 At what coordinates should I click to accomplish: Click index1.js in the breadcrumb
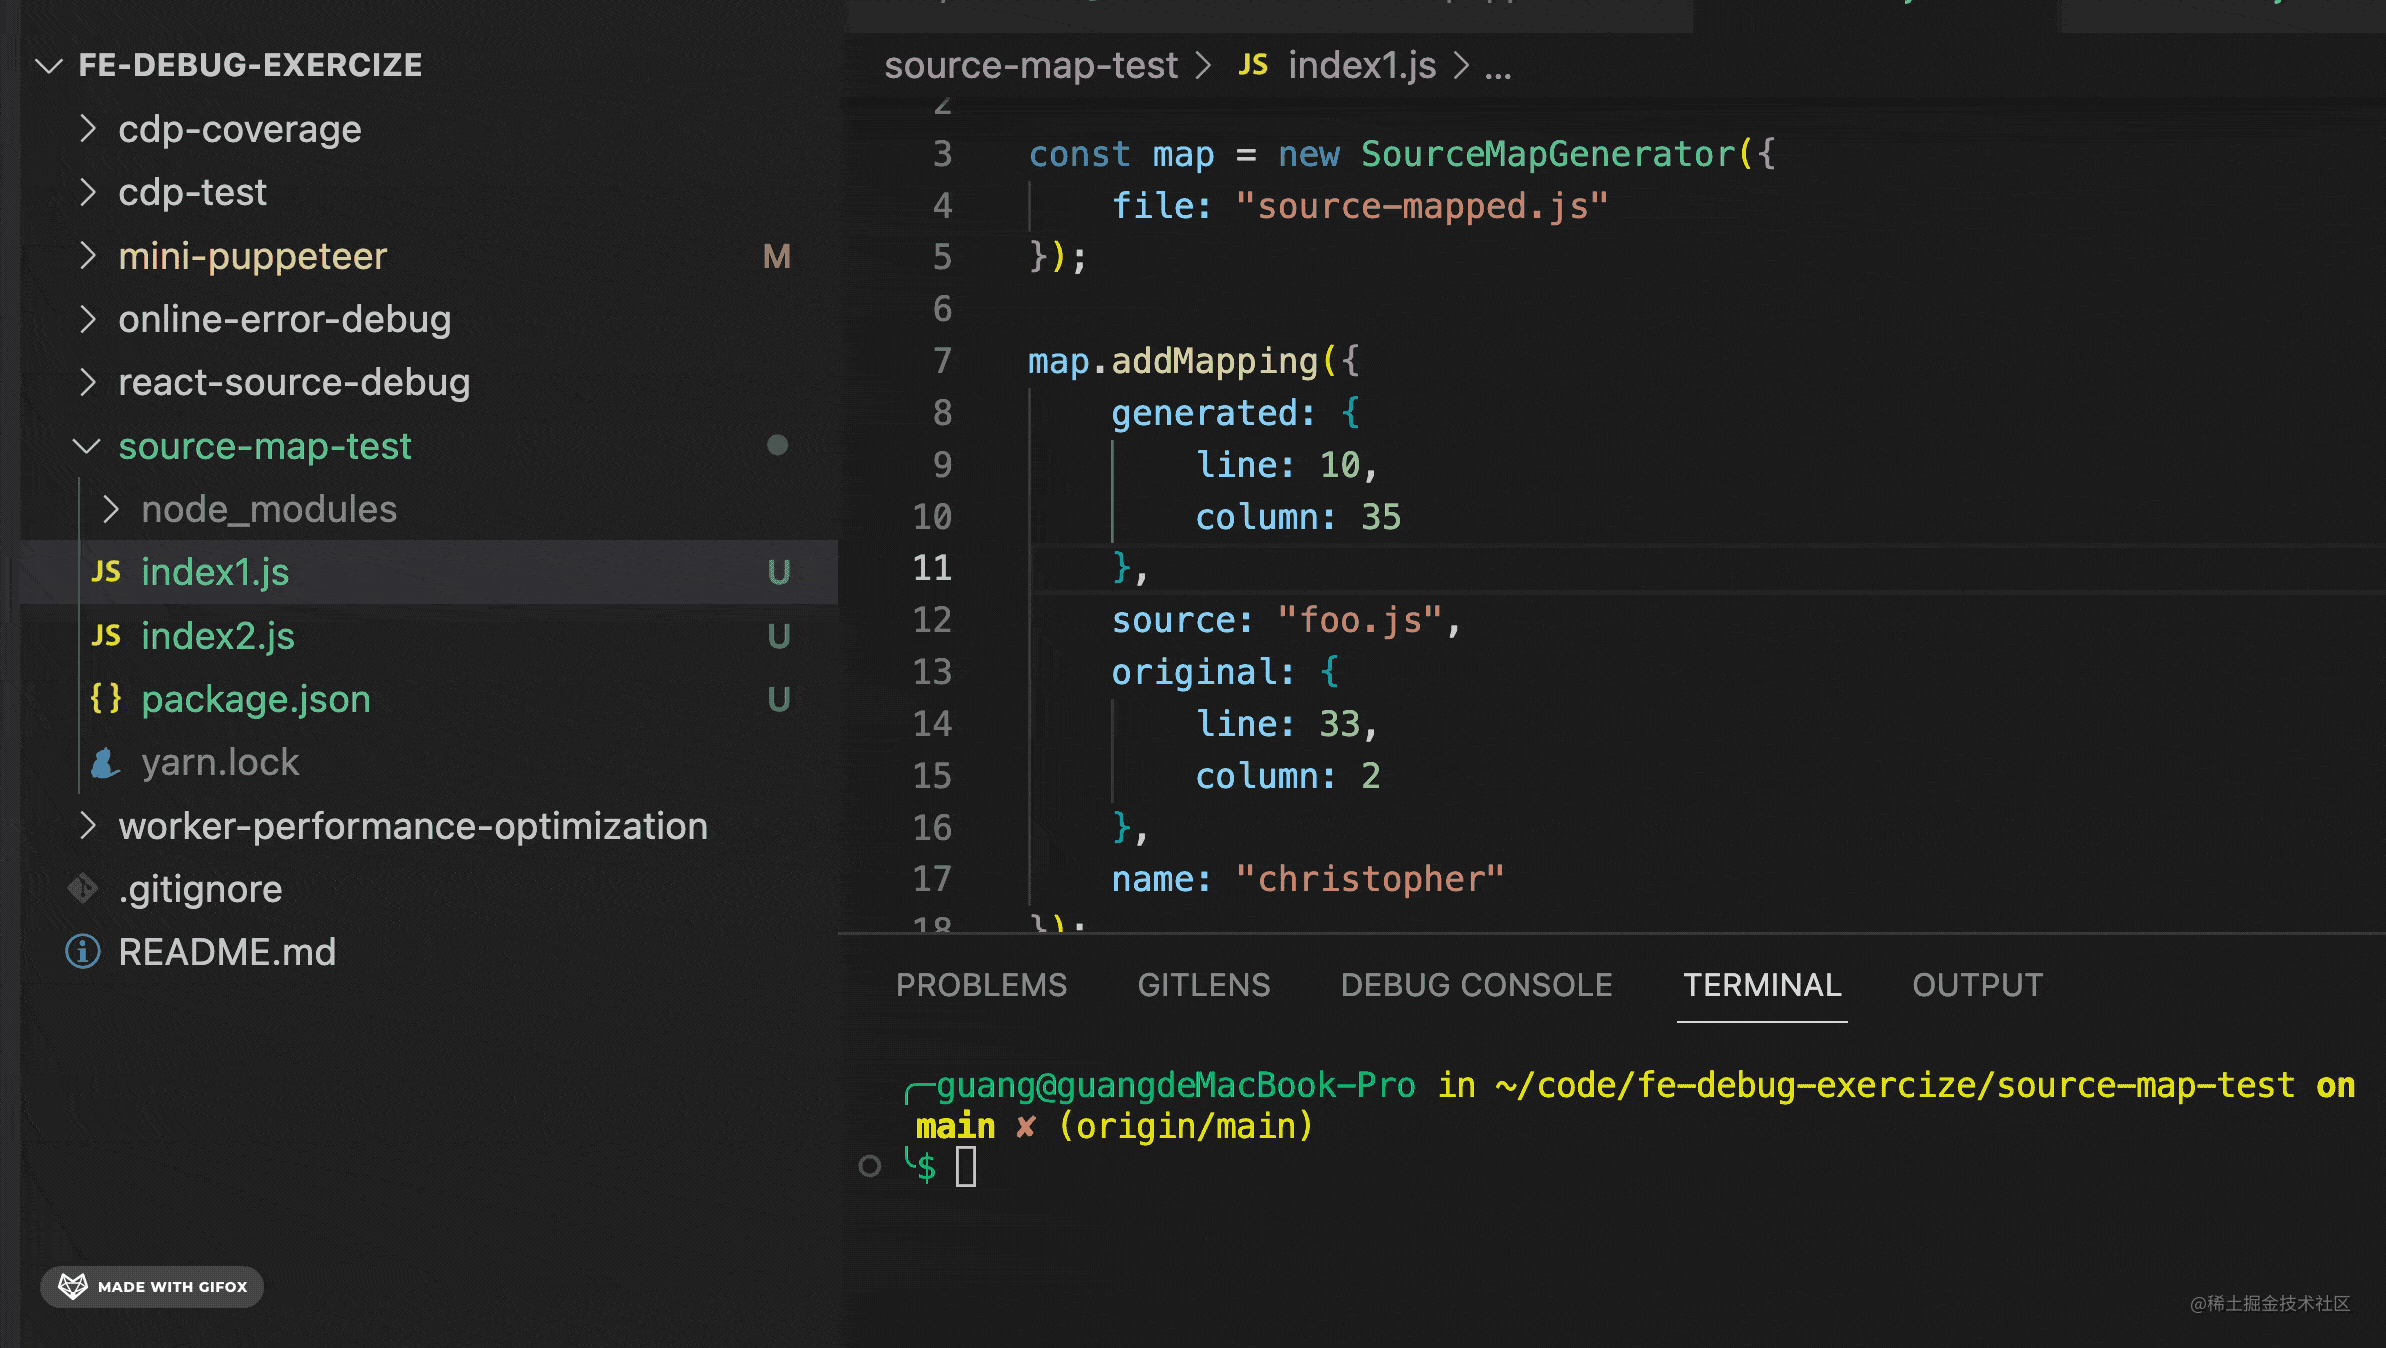[1362, 65]
